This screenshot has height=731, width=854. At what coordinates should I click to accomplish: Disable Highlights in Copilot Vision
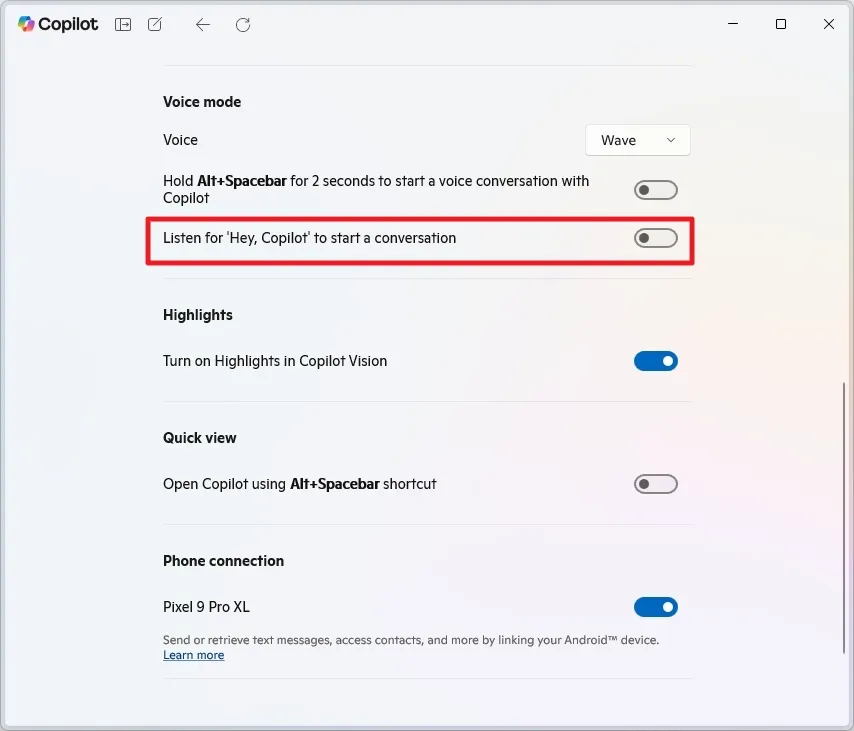pos(656,361)
